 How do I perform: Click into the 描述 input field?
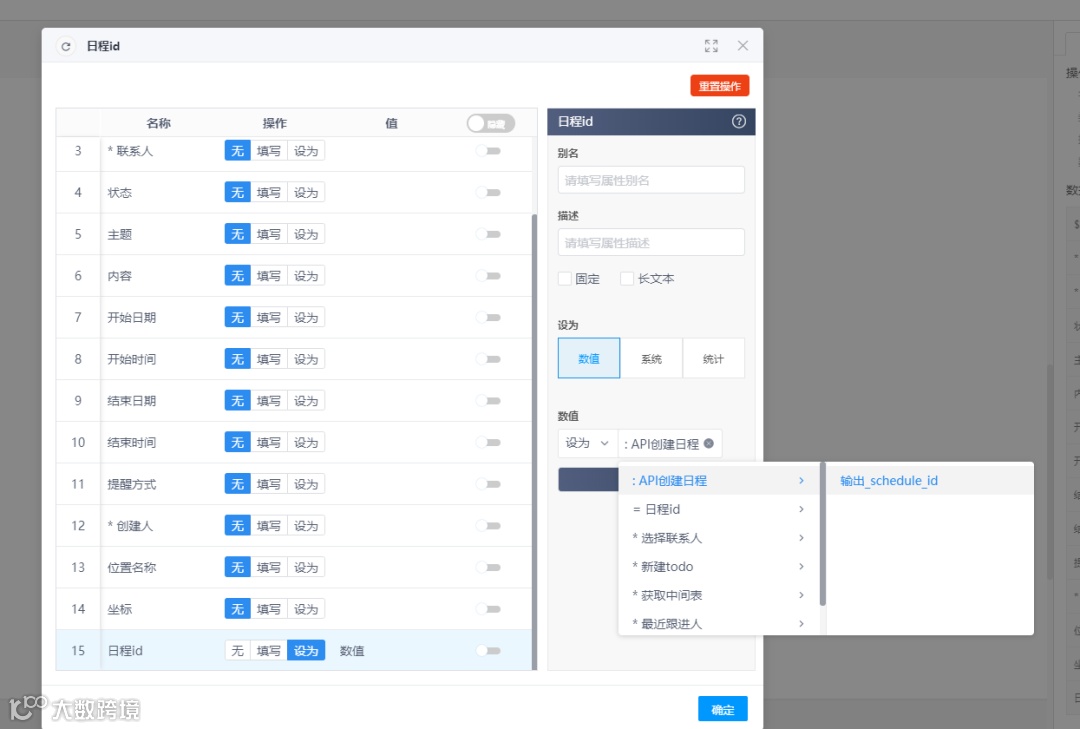point(651,243)
